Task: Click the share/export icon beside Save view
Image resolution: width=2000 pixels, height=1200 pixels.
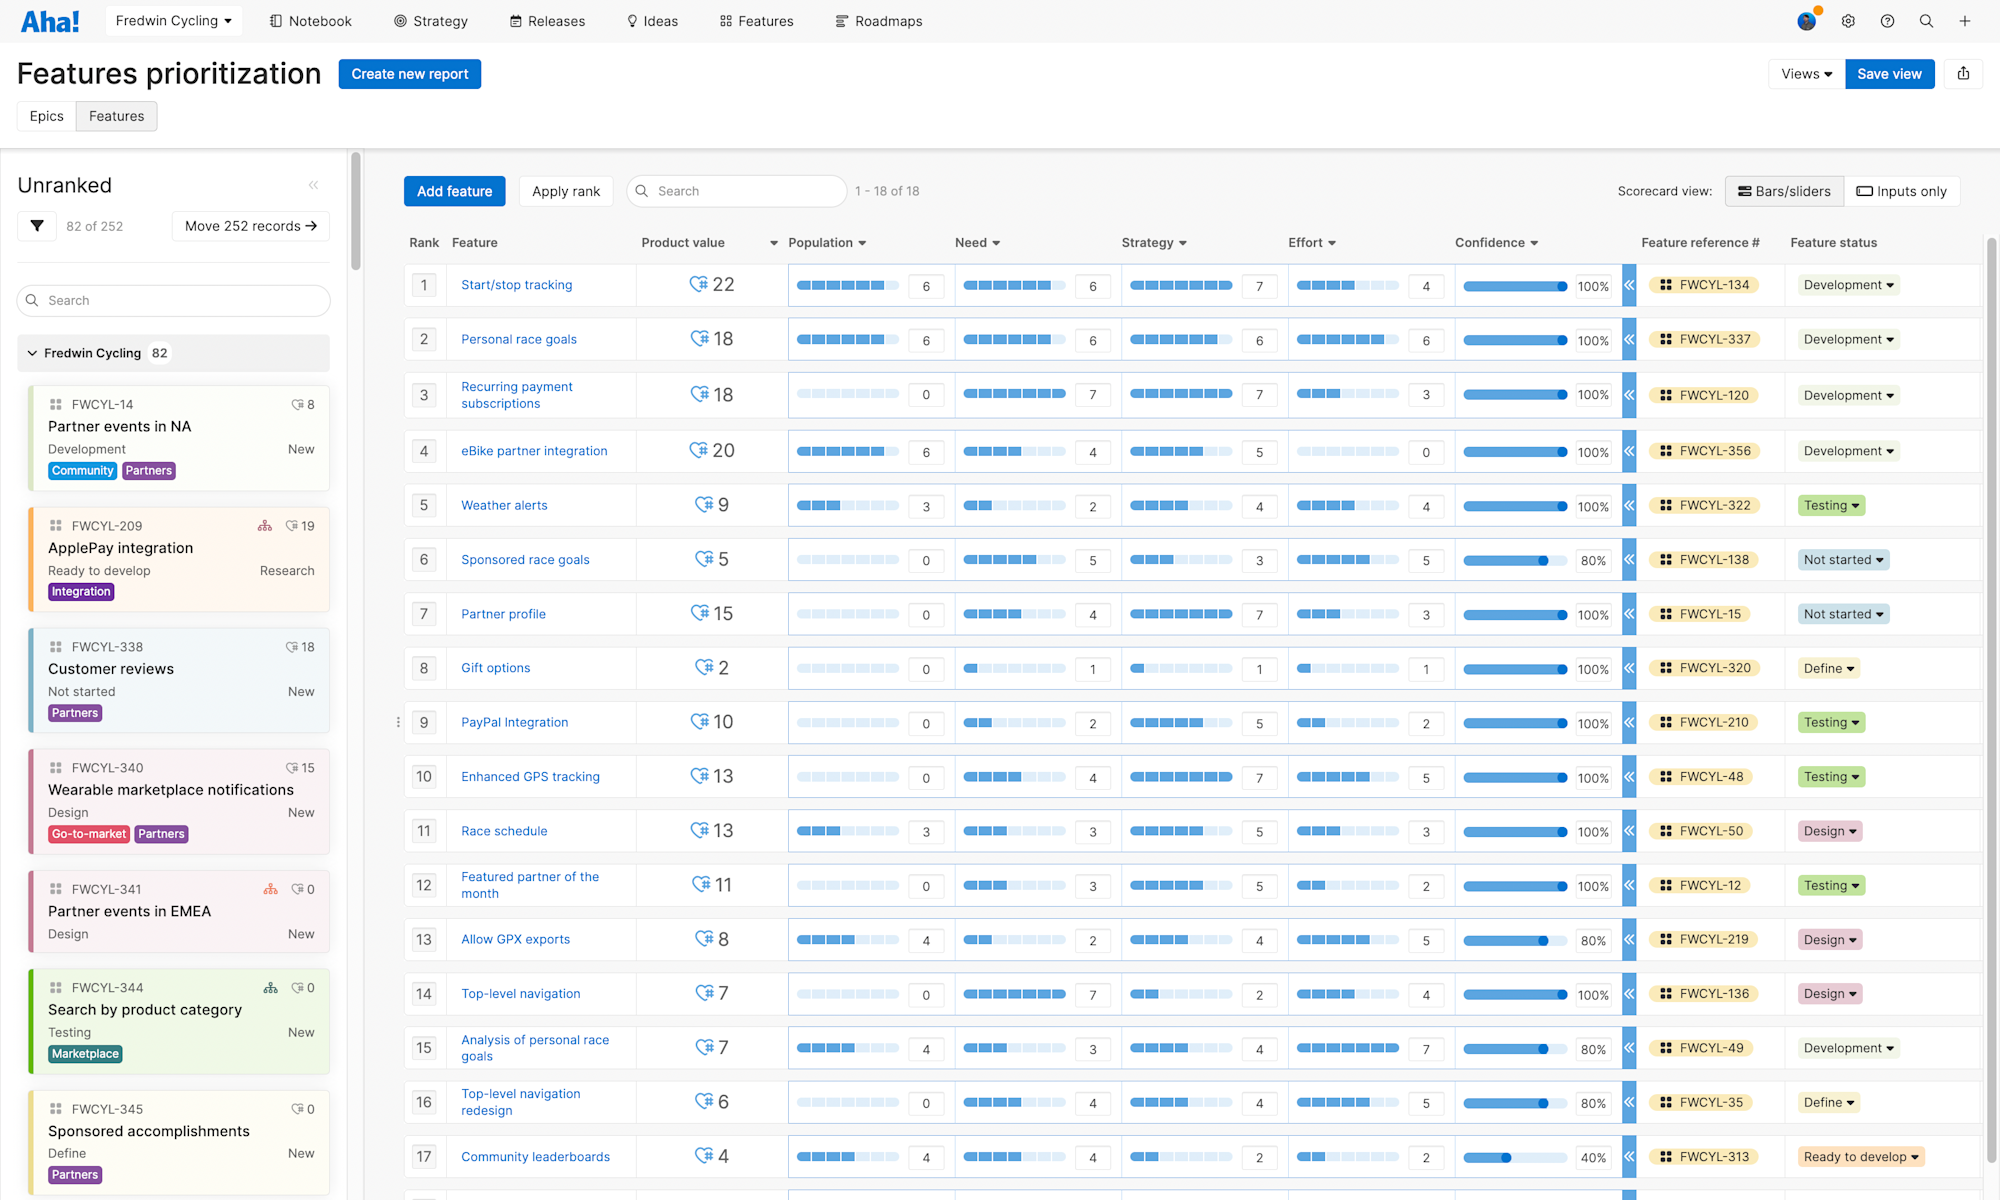Action: tap(1964, 74)
